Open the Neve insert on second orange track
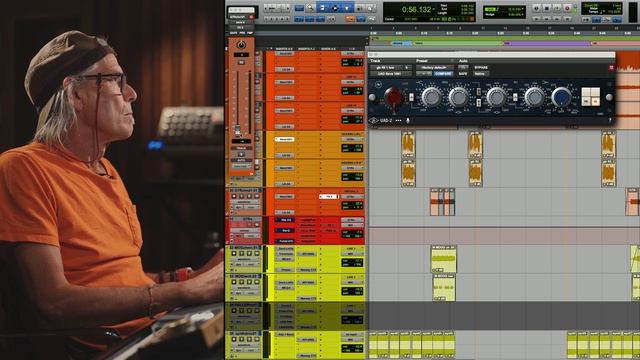Viewport: 640px width, 360px height. coord(284,82)
